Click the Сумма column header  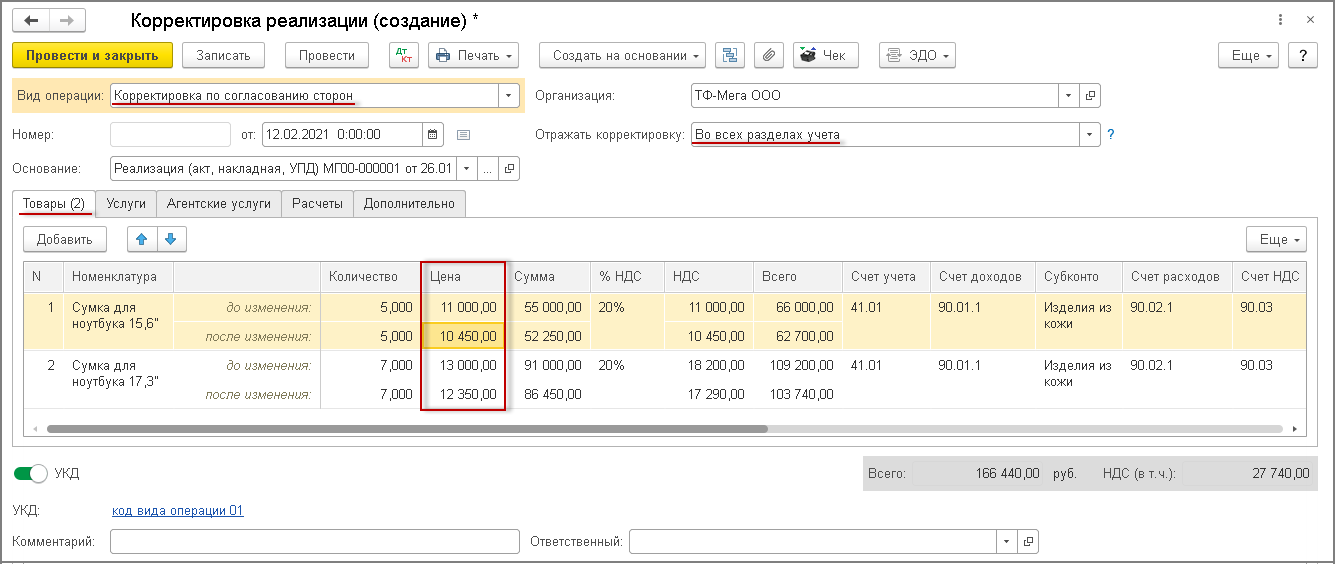tap(548, 277)
